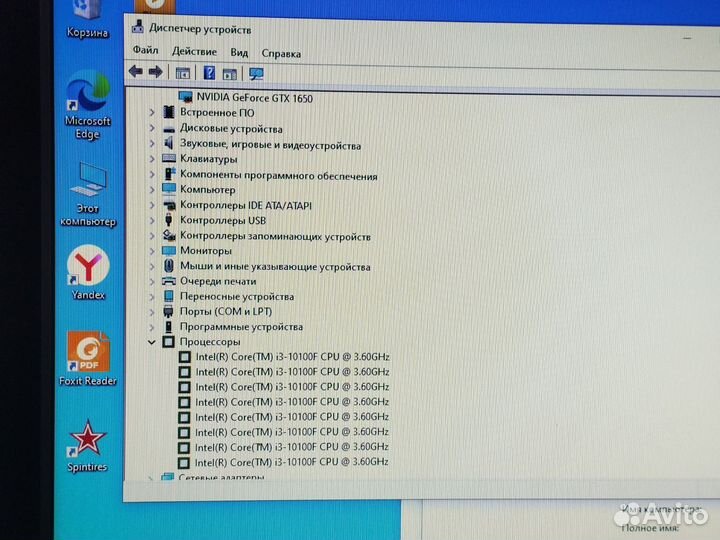Click the Процессоры category icon
This screenshot has width=720, height=540.
click(x=169, y=342)
